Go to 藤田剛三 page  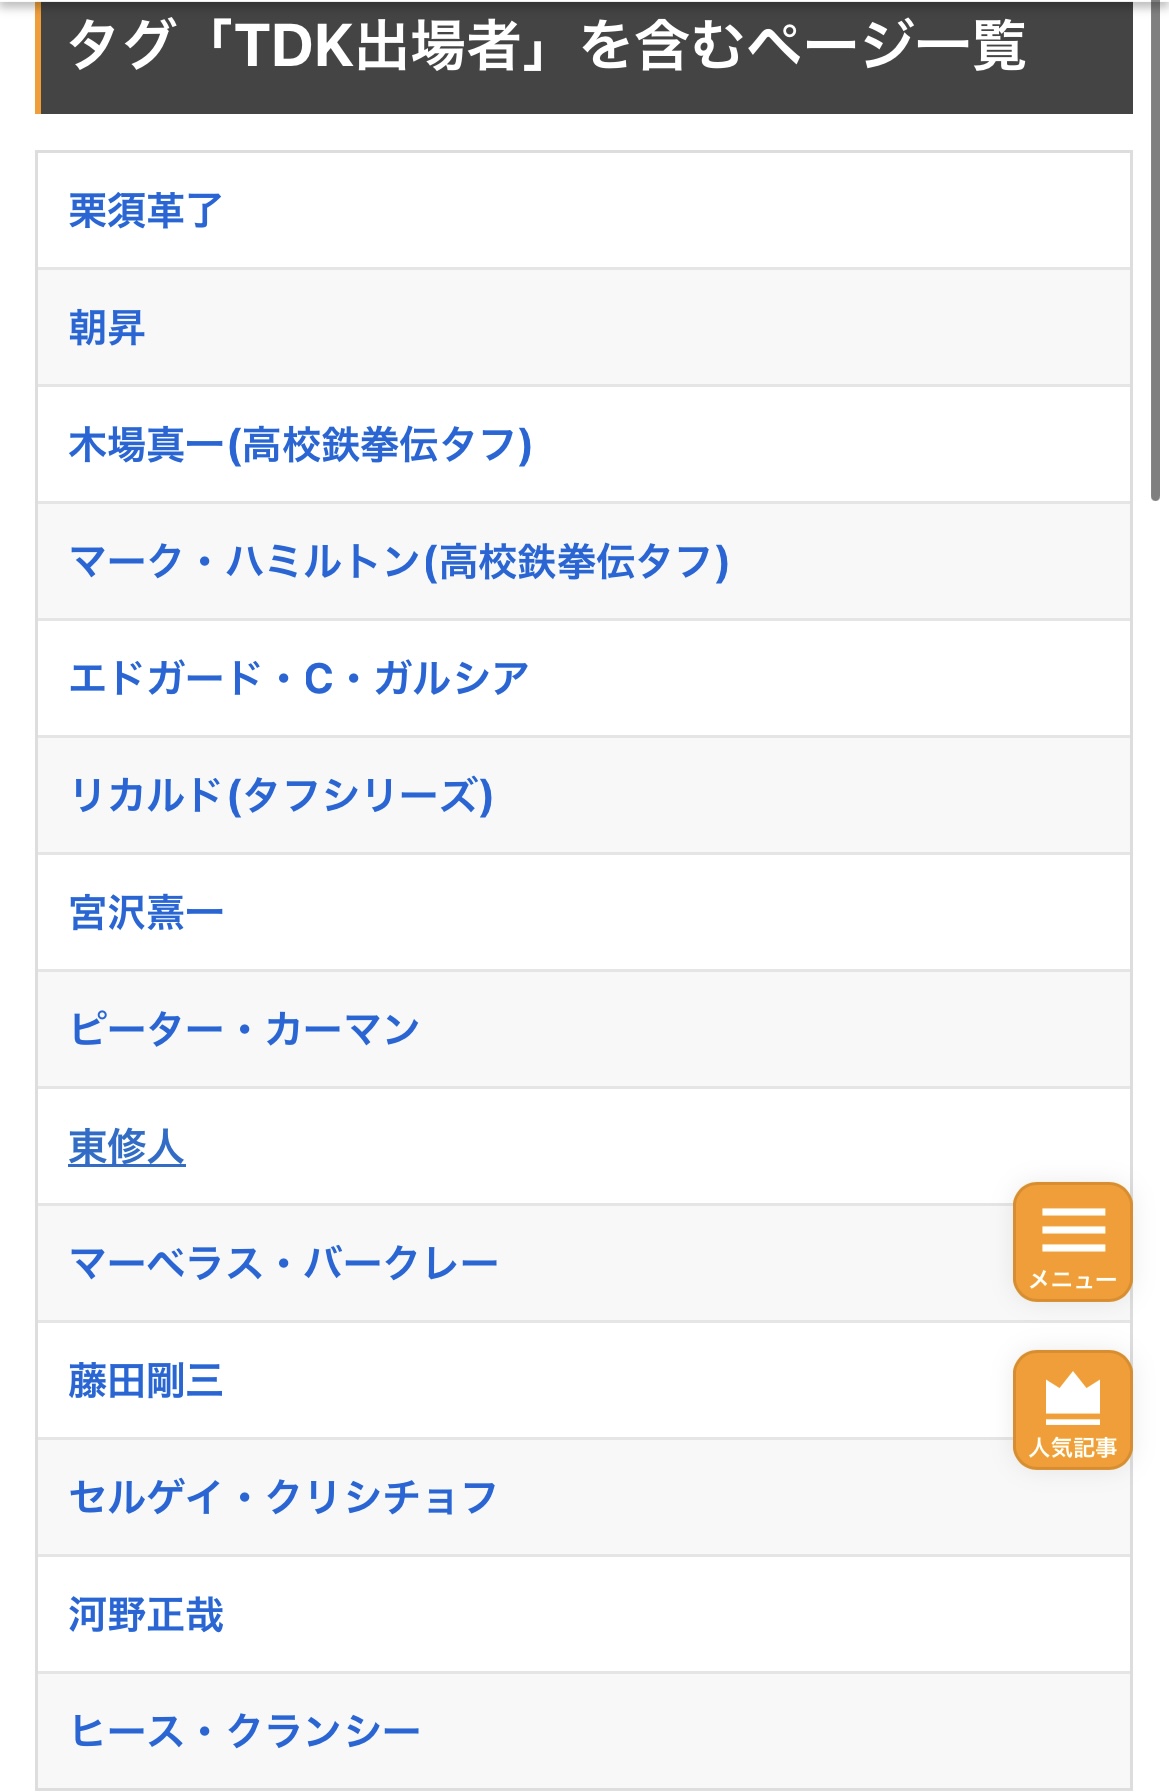click(146, 1381)
